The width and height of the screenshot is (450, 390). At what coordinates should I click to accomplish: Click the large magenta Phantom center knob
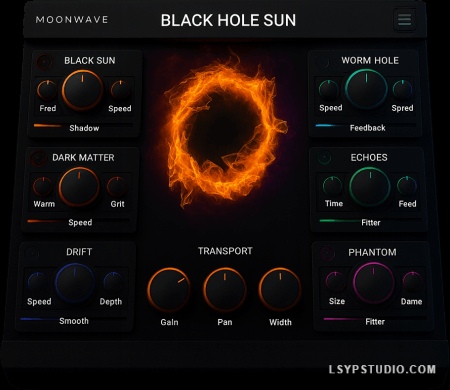pyautogui.click(x=373, y=283)
